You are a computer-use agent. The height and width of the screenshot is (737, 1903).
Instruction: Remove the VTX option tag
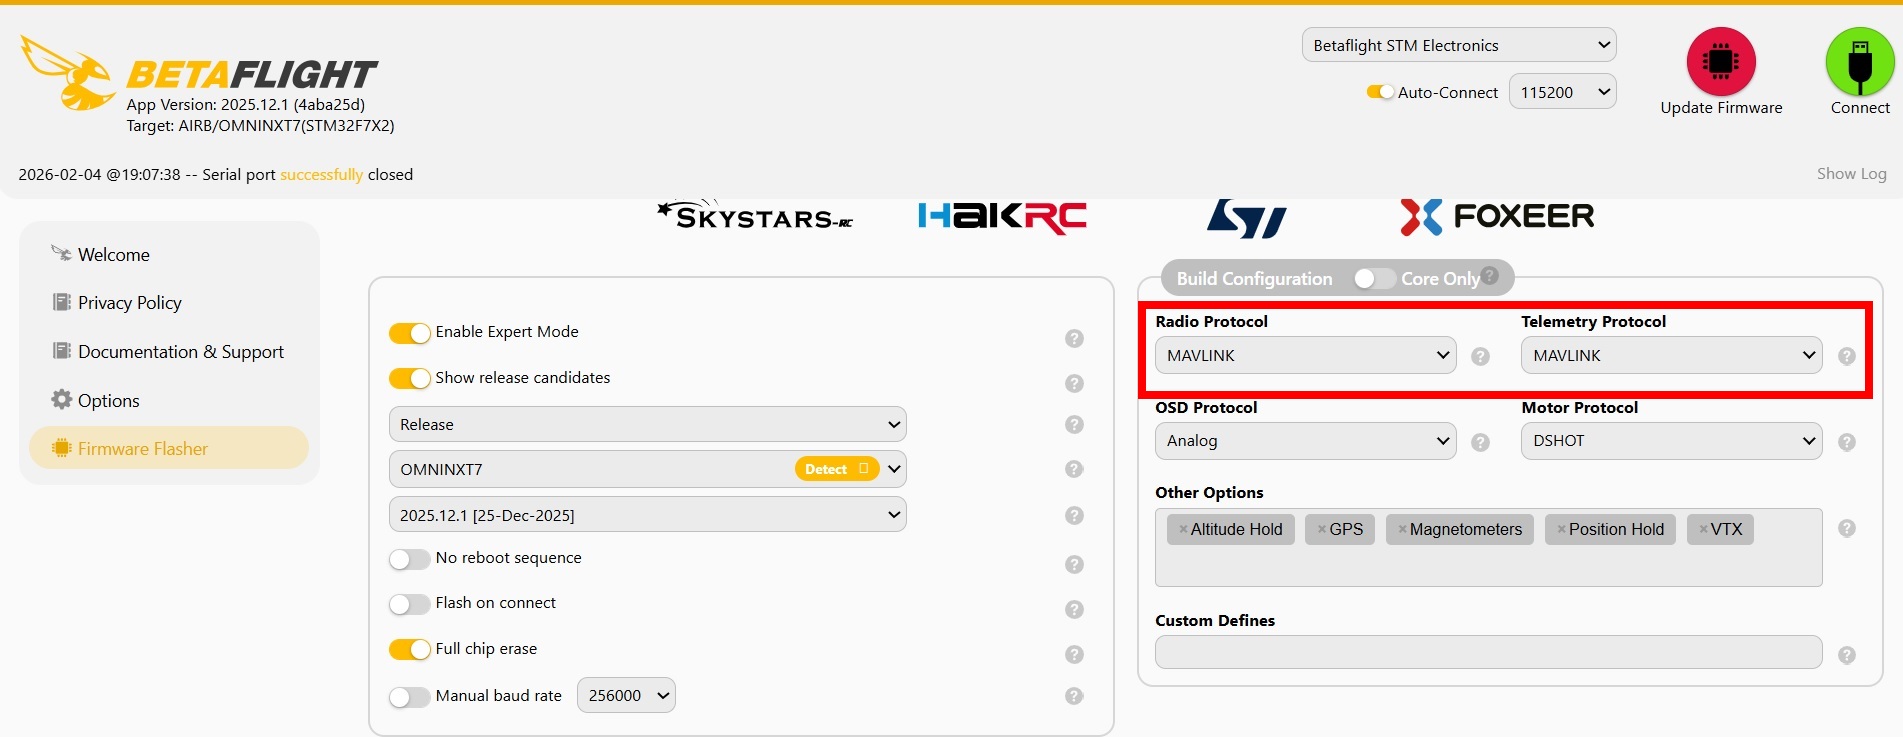click(x=1704, y=530)
